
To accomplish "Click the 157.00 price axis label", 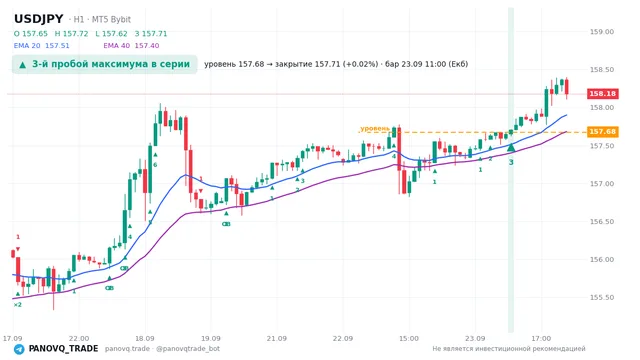I will click(x=602, y=184).
